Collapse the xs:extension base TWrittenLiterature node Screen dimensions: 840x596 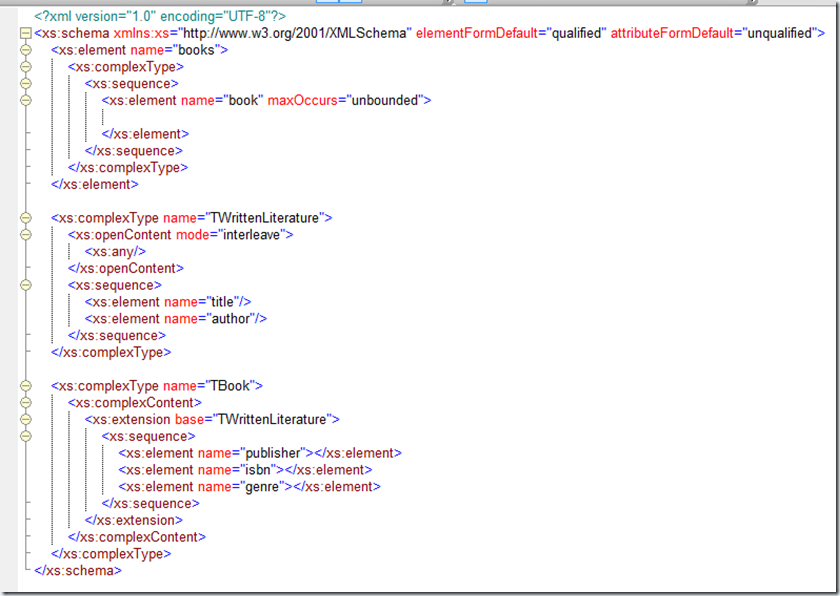pos(26,420)
